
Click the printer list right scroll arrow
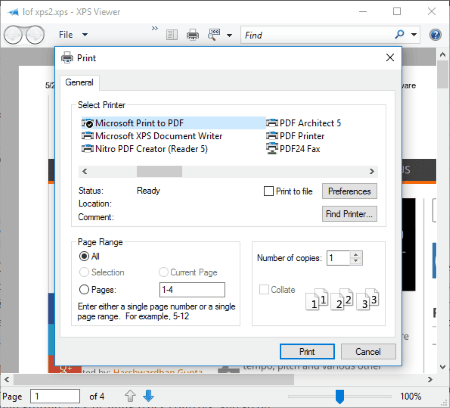[x=372, y=171]
